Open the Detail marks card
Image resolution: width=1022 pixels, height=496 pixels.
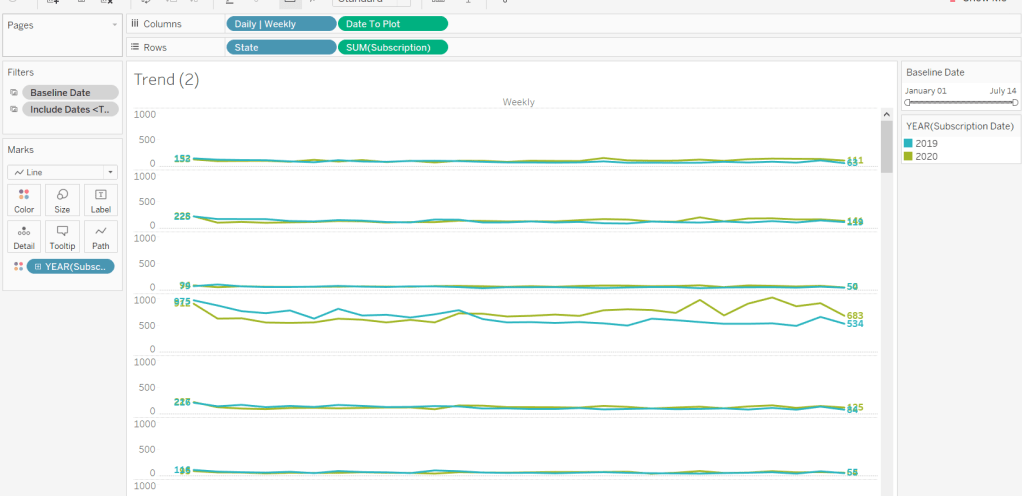point(24,236)
